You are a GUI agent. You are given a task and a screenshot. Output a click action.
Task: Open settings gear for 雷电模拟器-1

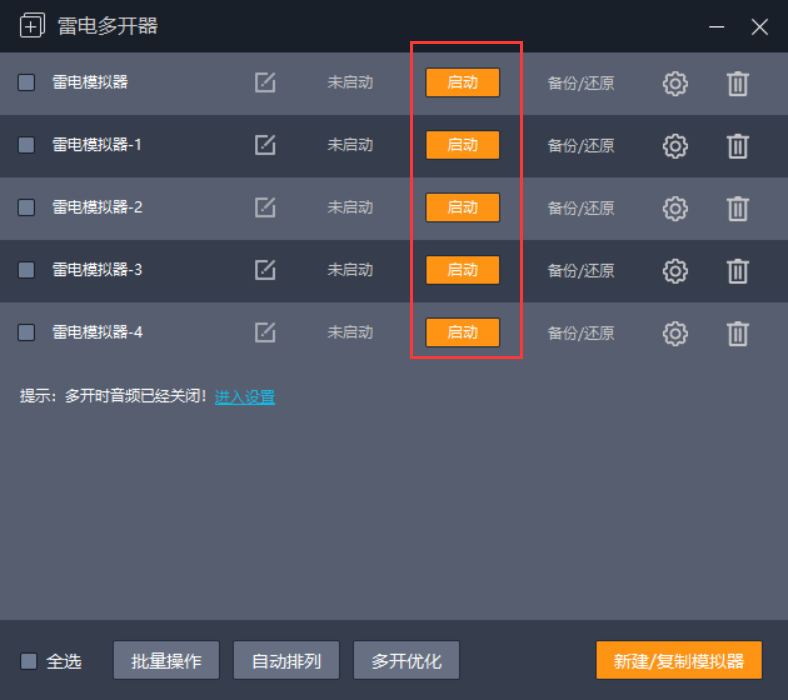pos(675,146)
